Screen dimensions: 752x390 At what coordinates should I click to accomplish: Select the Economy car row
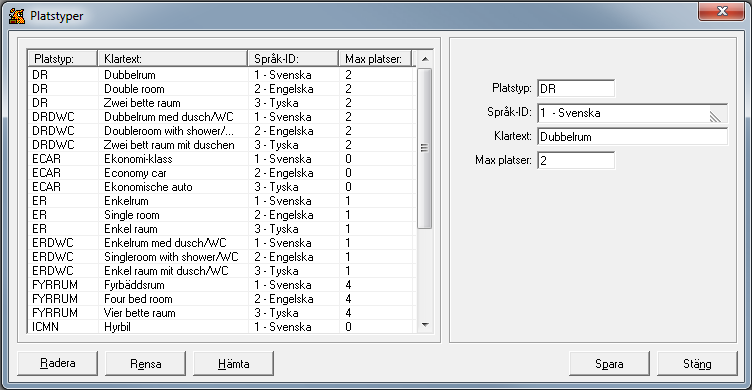point(221,173)
